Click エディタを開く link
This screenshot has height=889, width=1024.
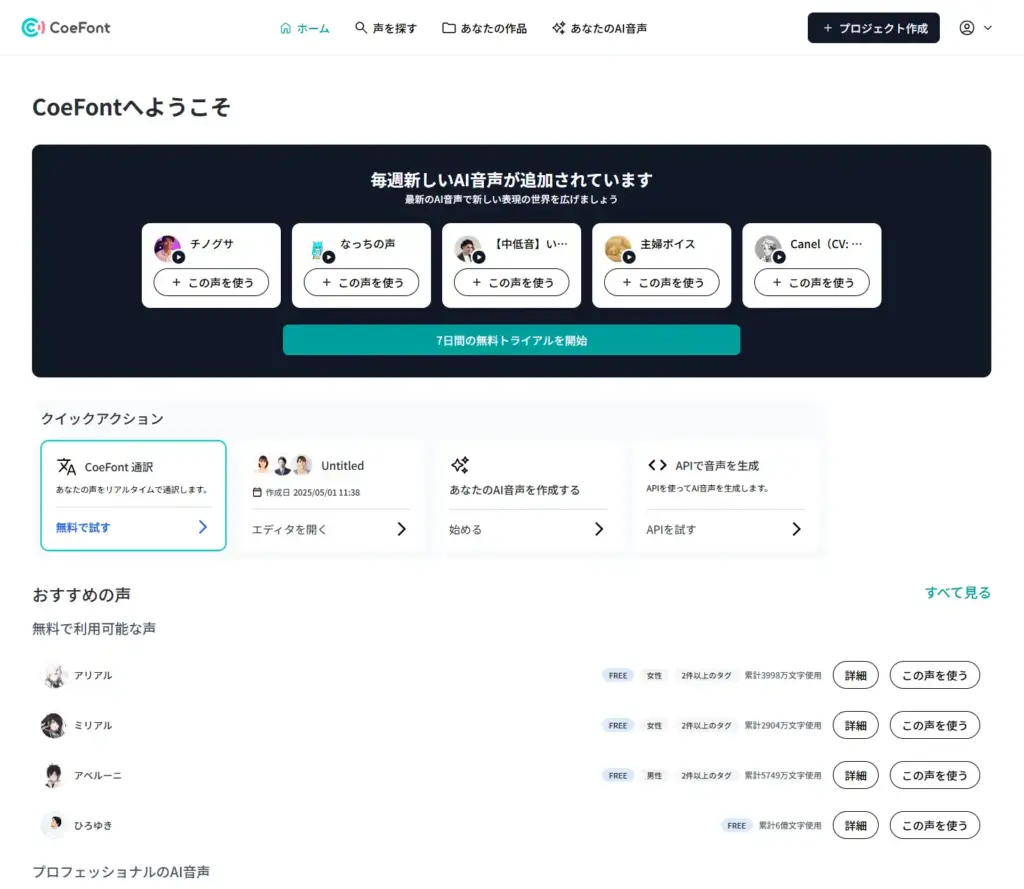point(289,530)
